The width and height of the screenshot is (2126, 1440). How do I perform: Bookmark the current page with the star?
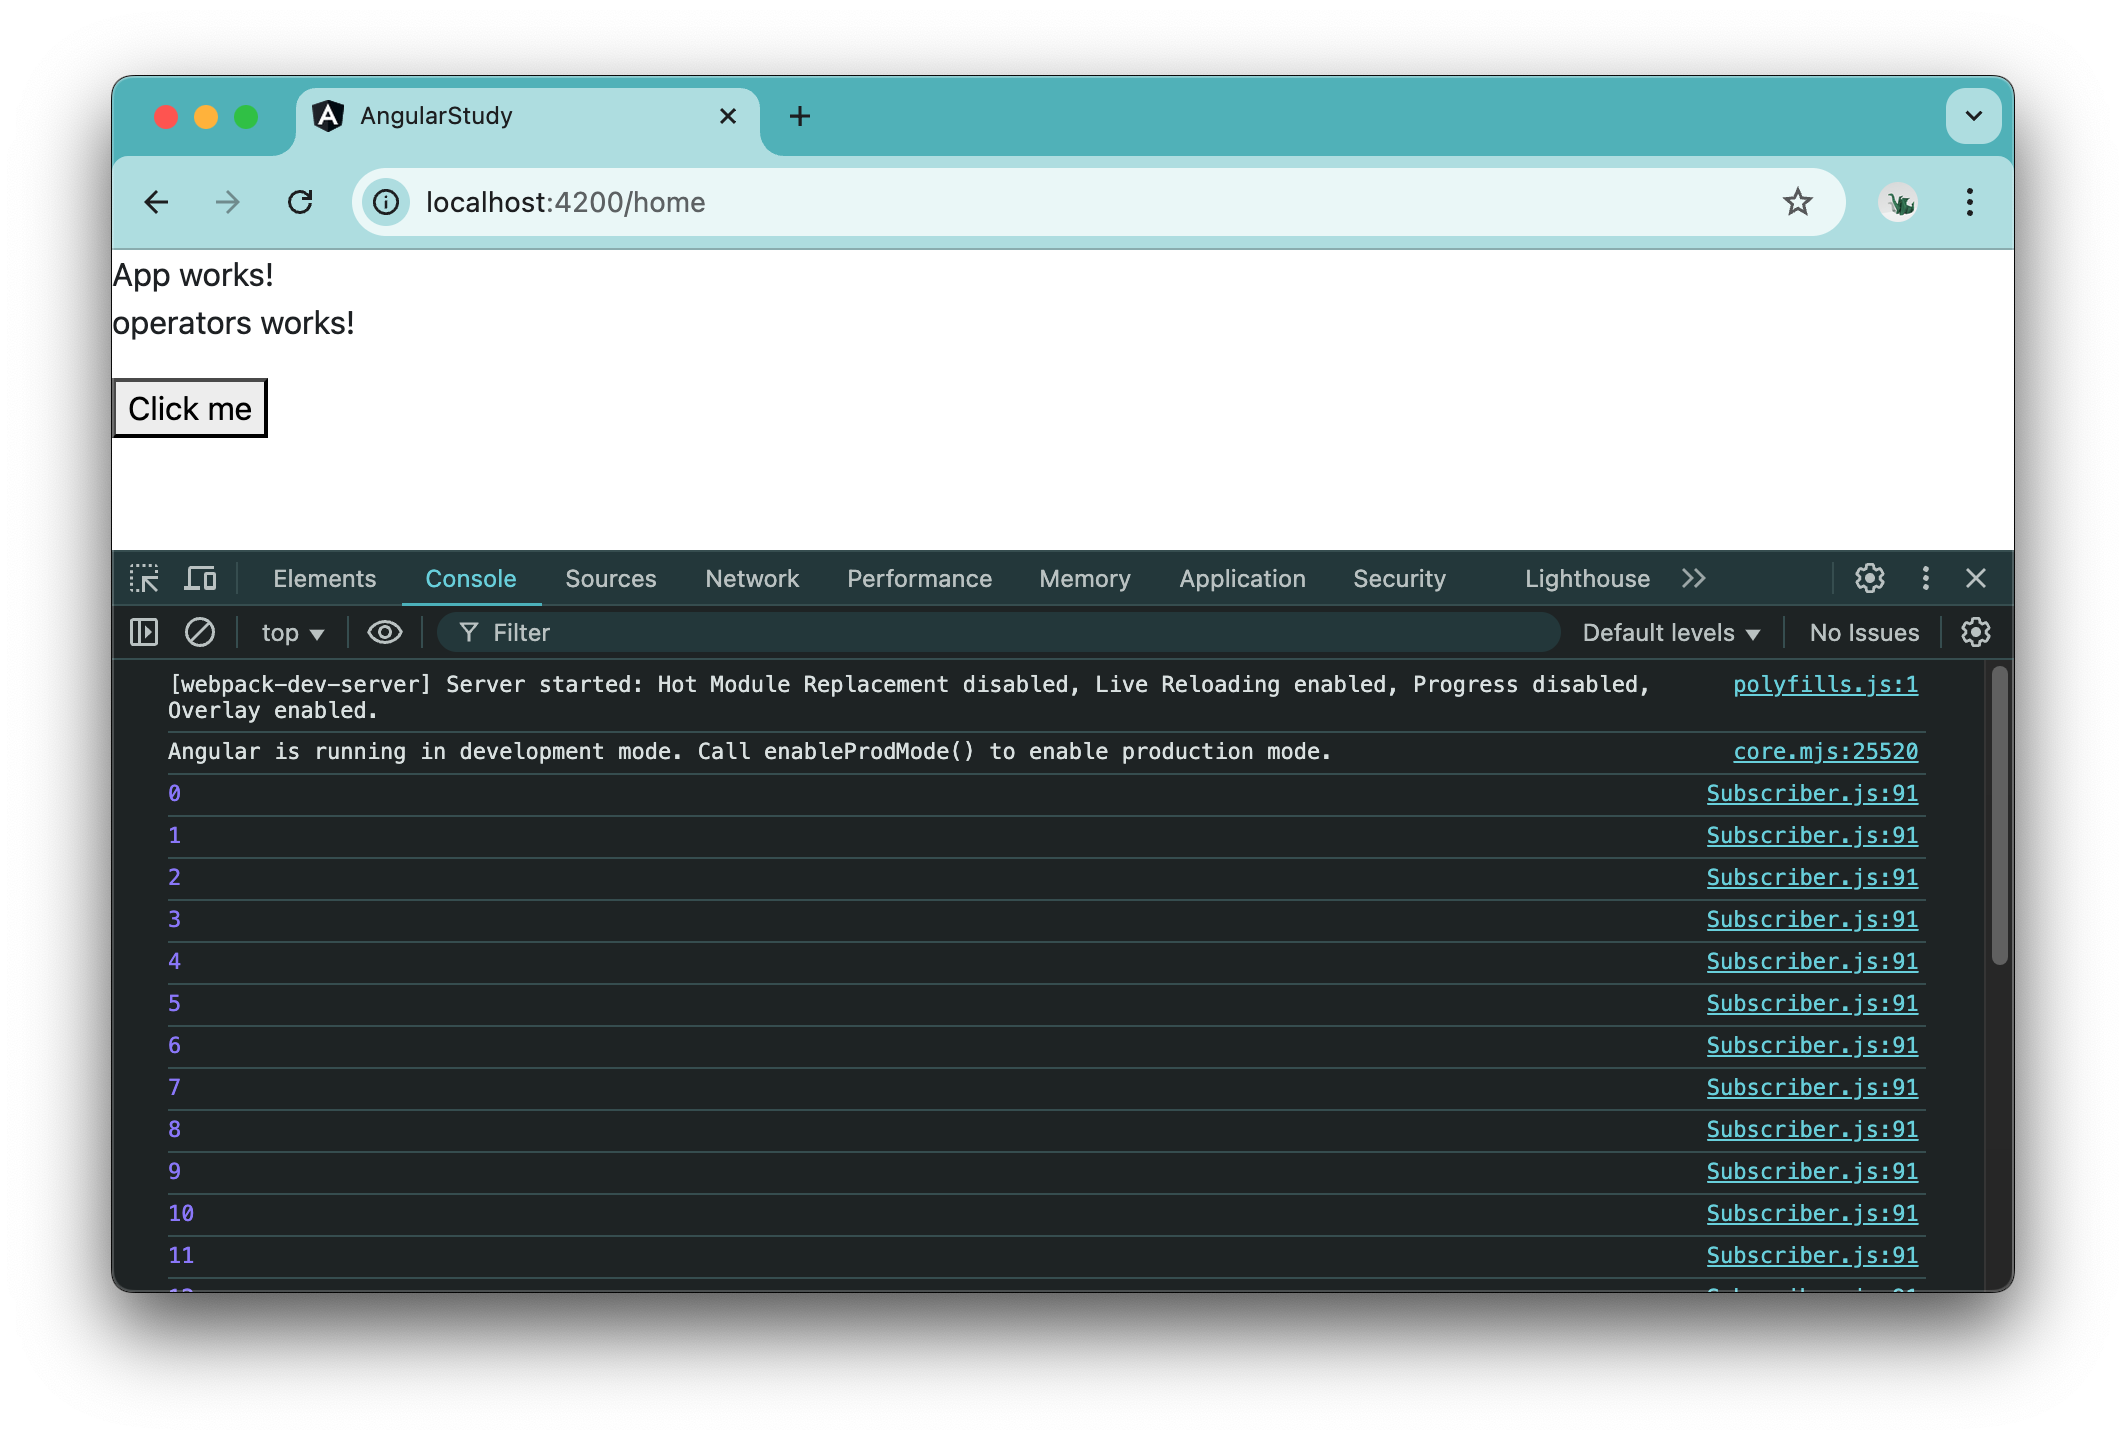(1798, 202)
